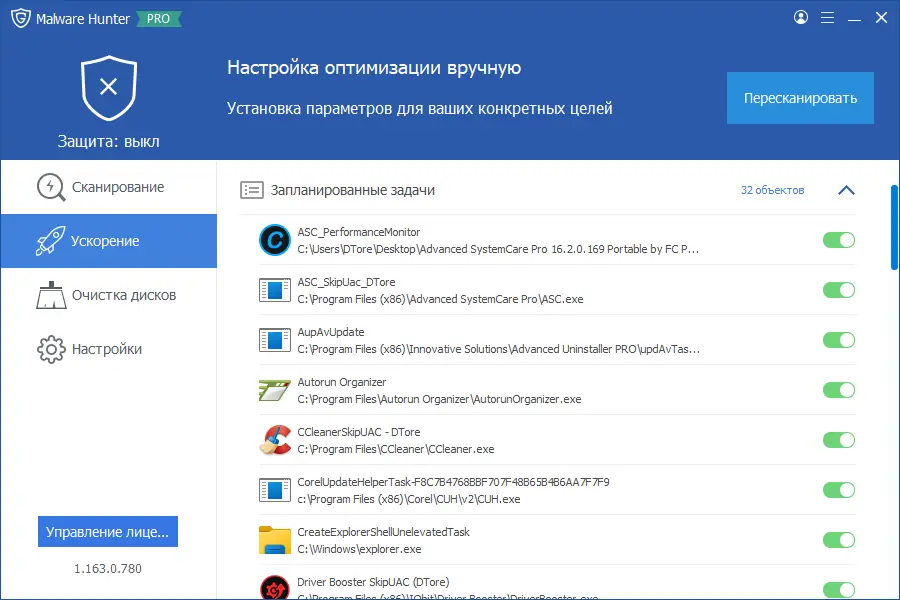Click the version number 1.163.0.780

[x=108, y=568]
